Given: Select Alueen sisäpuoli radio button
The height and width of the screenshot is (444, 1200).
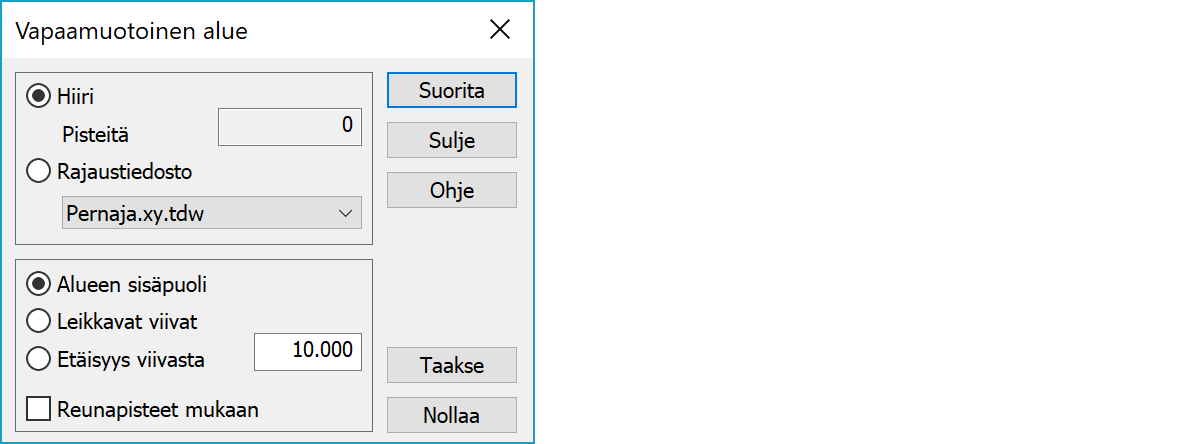Looking at the screenshot, I should tap(40, 284).
